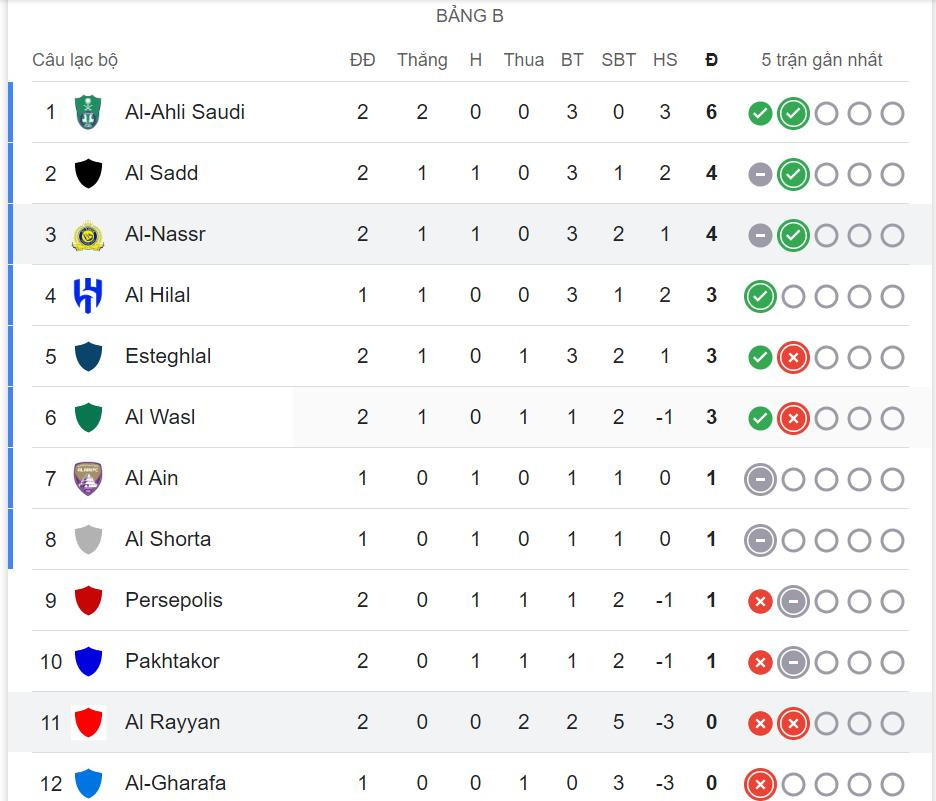Click Al Sadd's grey draw result icon
Screen dimensions: 936x801
760,174
